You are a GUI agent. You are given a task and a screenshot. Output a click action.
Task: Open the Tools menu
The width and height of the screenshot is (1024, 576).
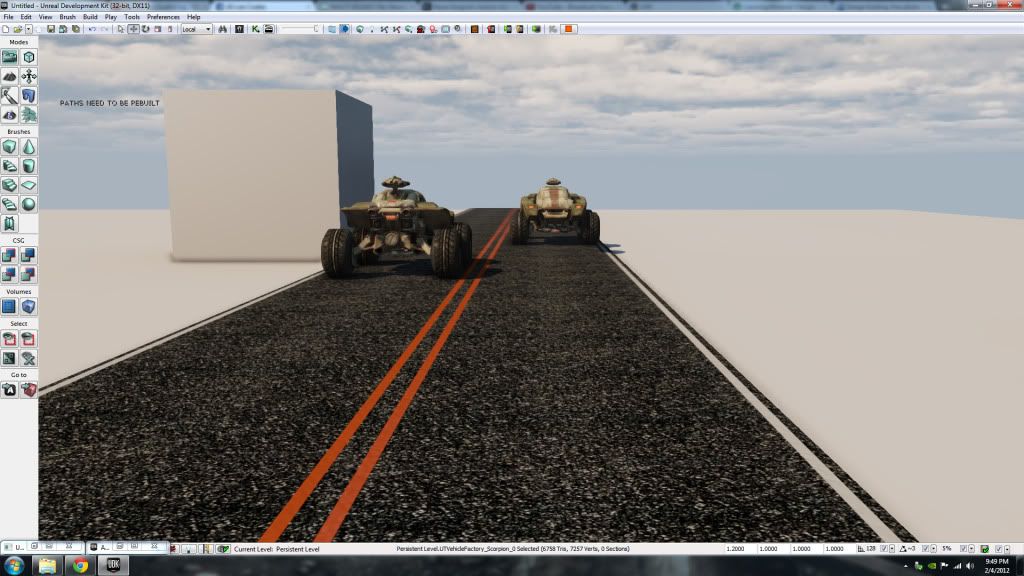(132, 17)
